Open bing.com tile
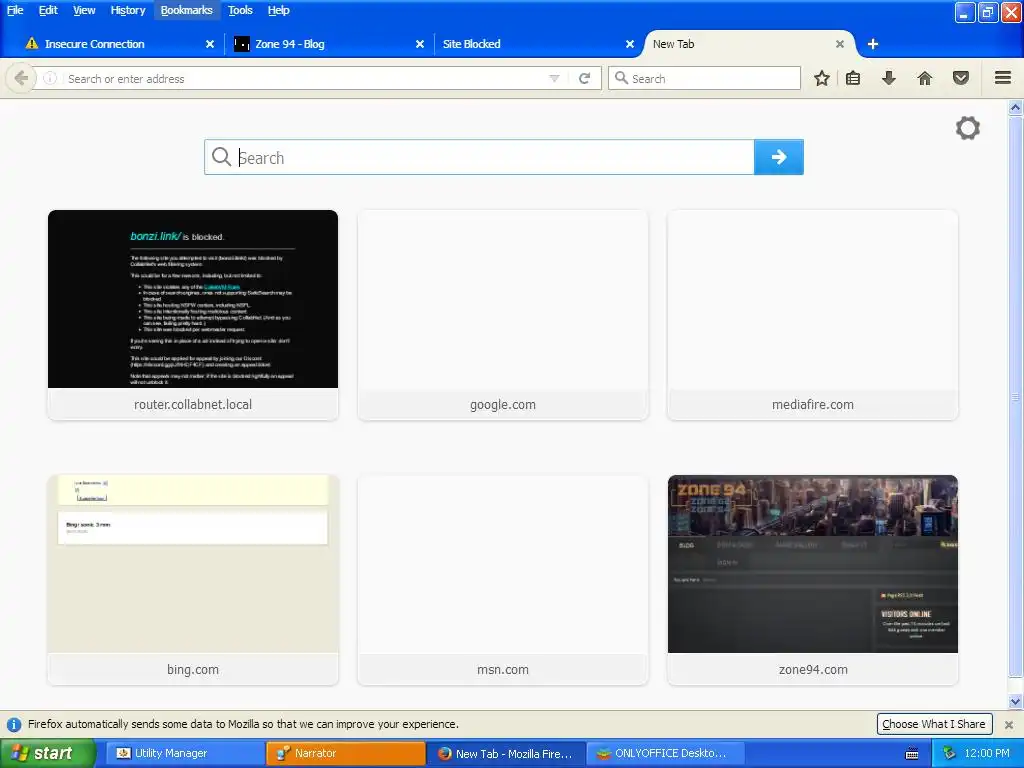 (193, 580)
